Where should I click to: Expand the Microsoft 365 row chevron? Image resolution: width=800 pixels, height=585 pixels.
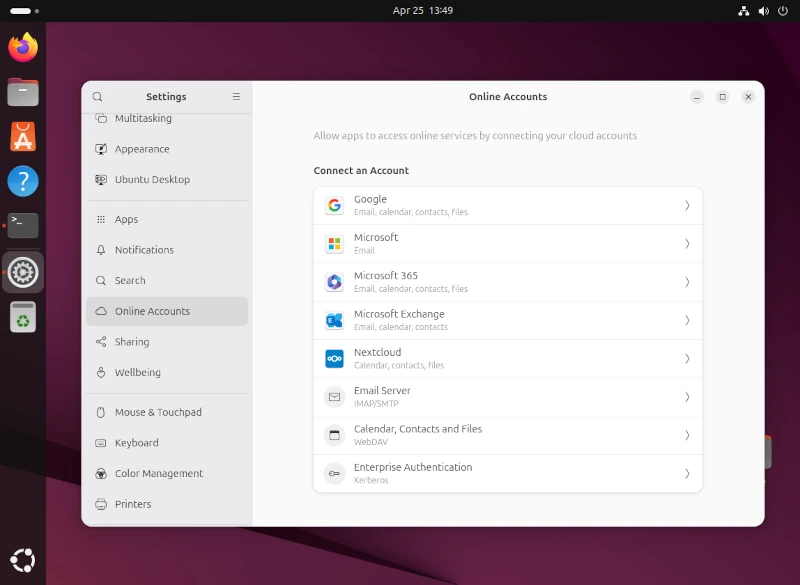pyautogui.click(x=687, y=282)
